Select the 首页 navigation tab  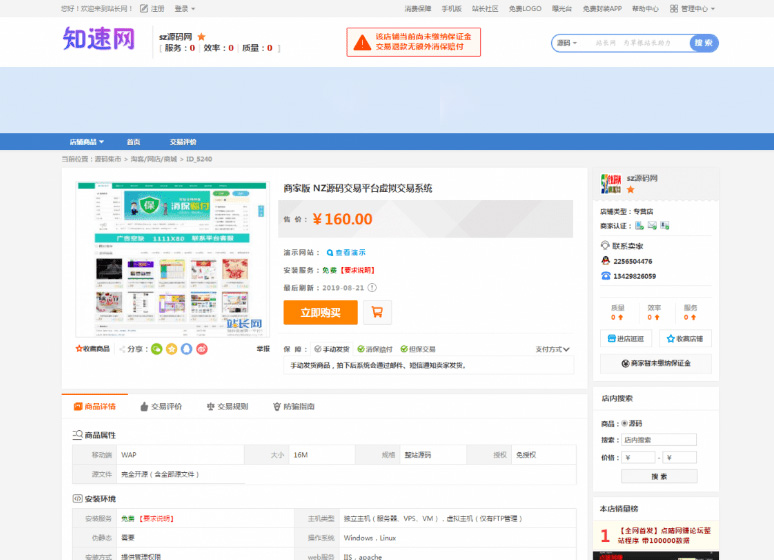point(133,142)
